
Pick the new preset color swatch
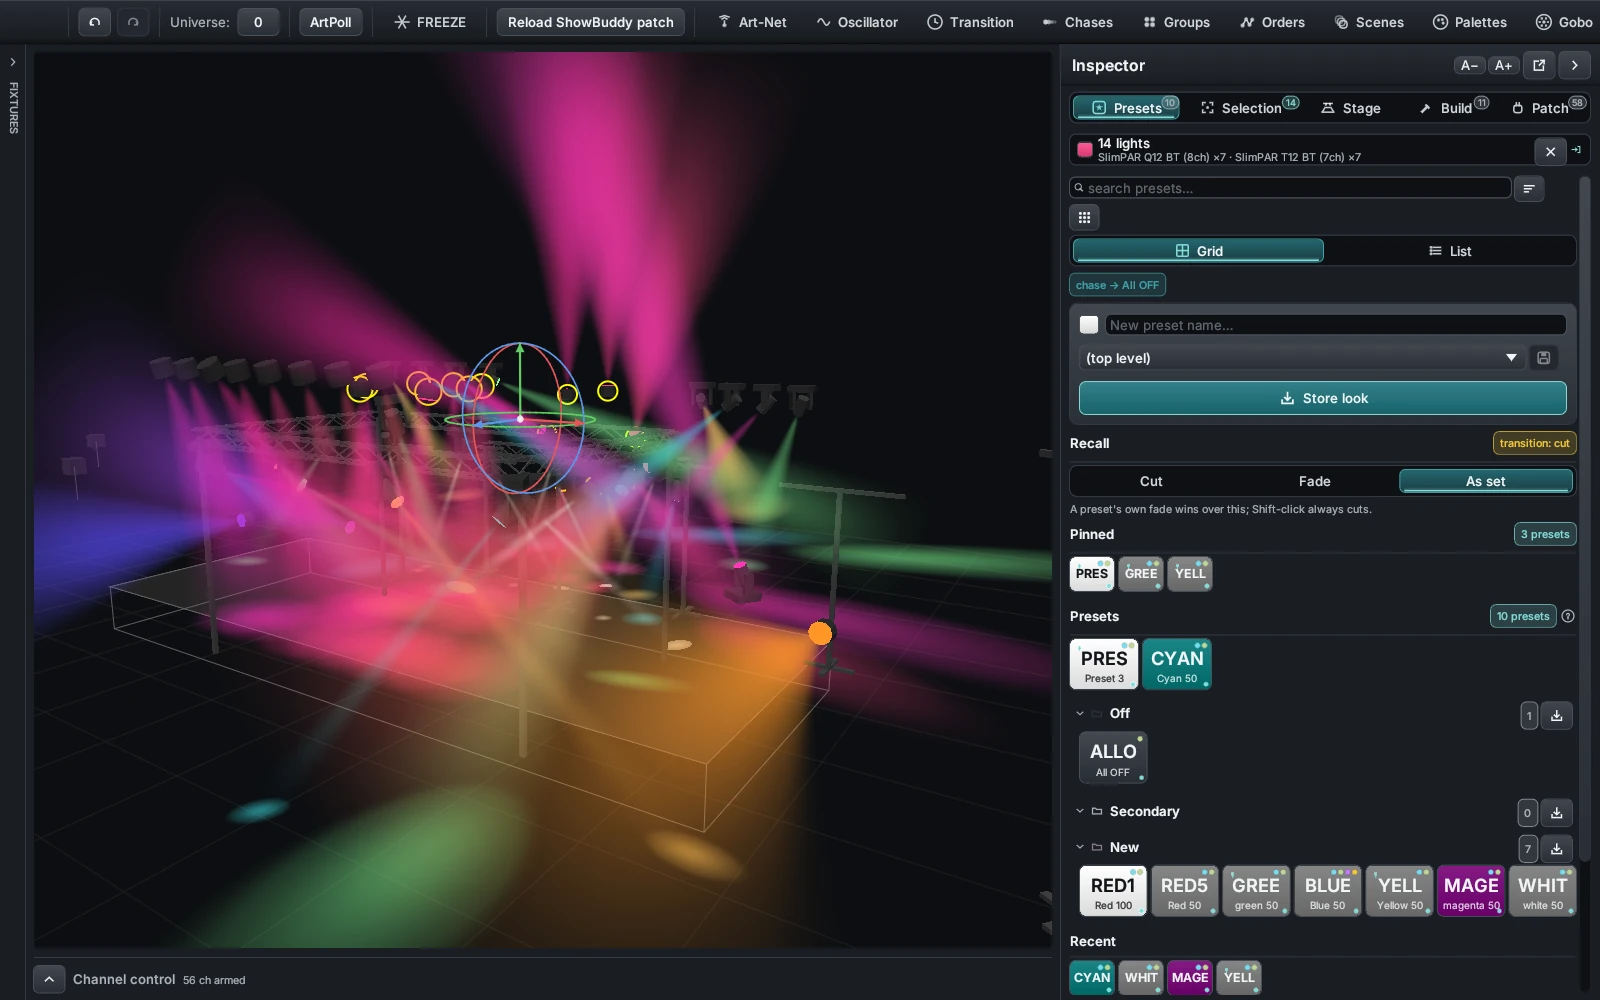[x=1089, y=325]
